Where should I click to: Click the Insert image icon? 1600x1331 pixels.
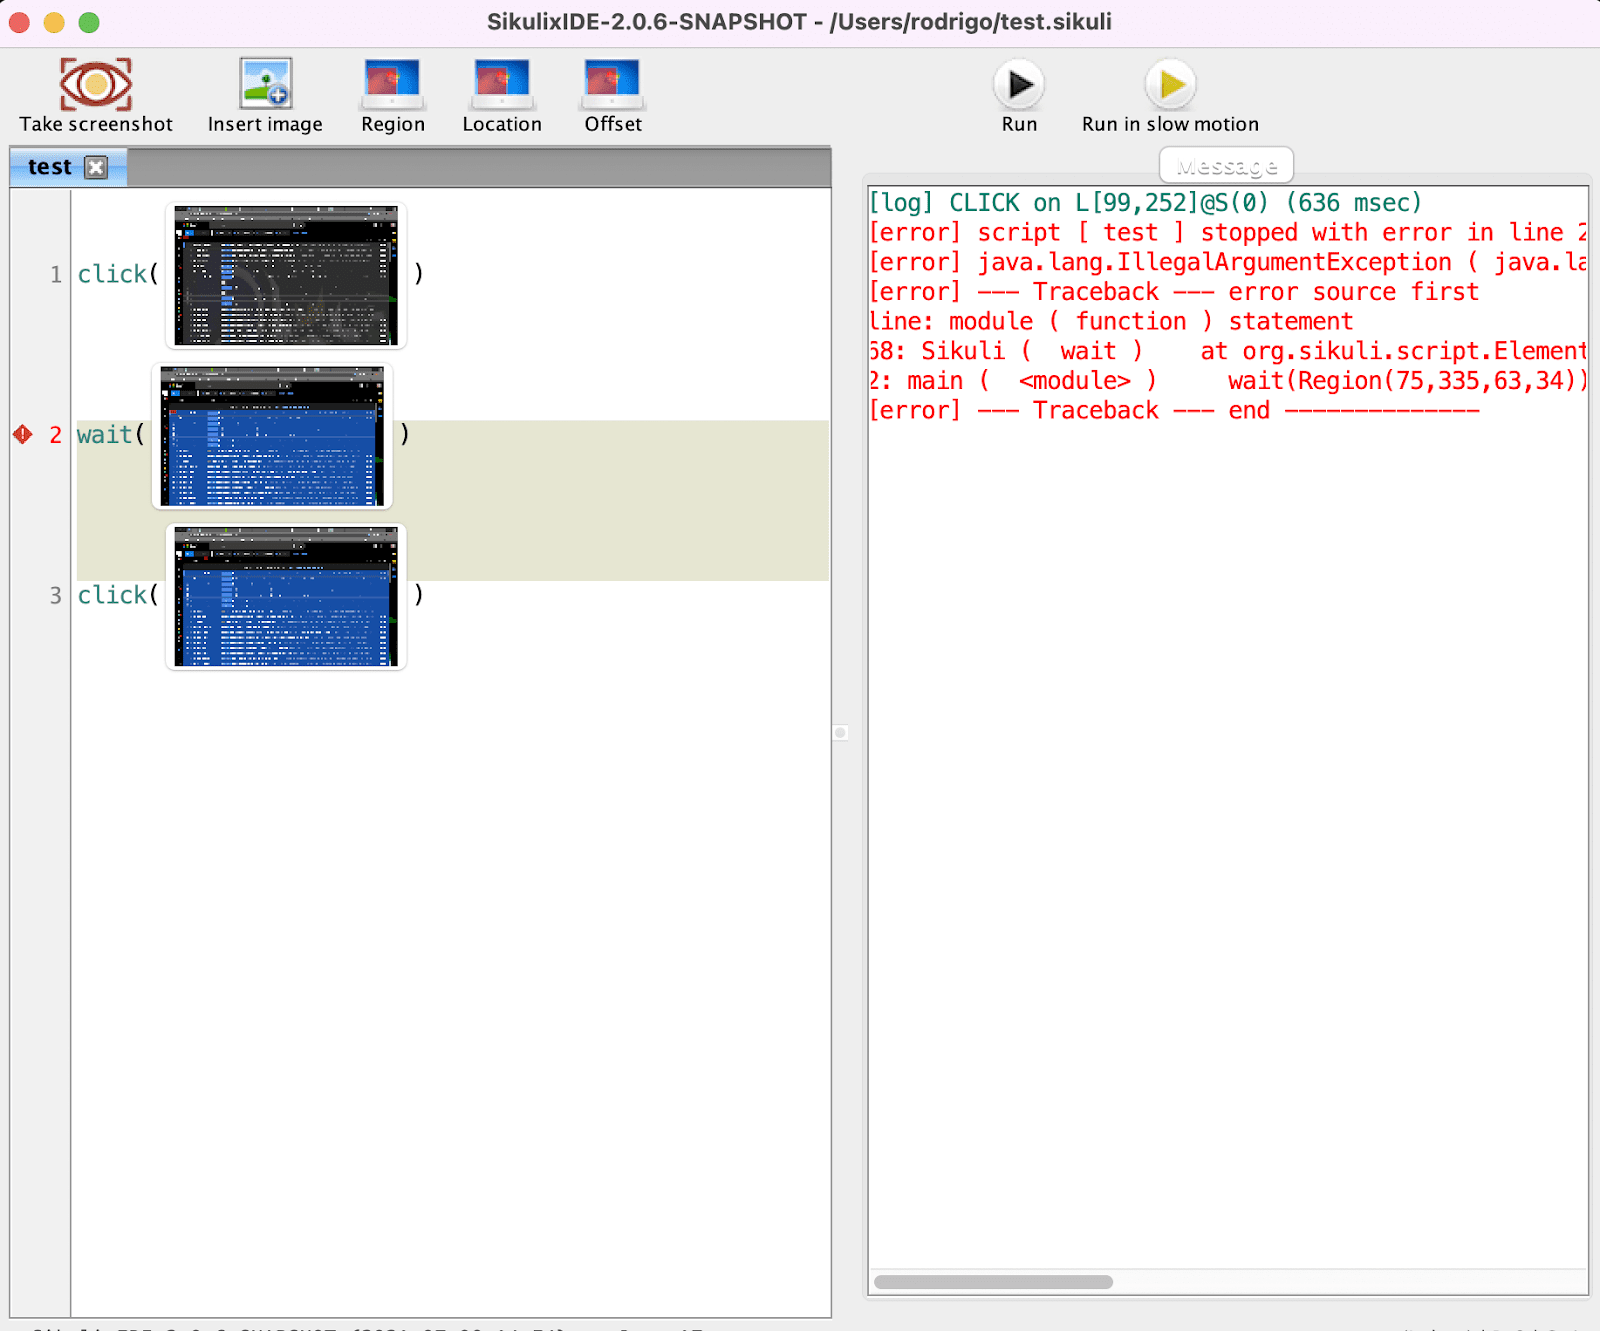[x=265, y=83]
